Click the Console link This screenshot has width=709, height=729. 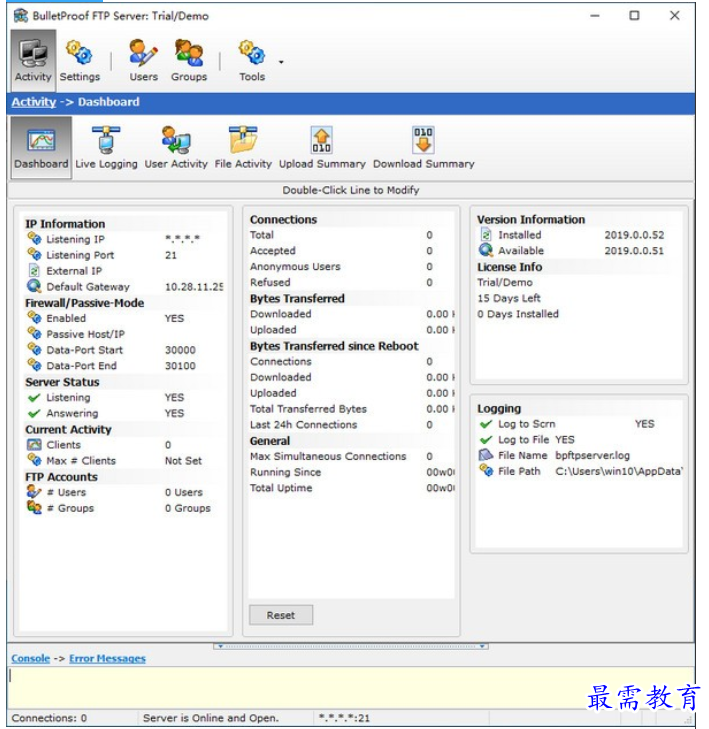coord(31,658)
